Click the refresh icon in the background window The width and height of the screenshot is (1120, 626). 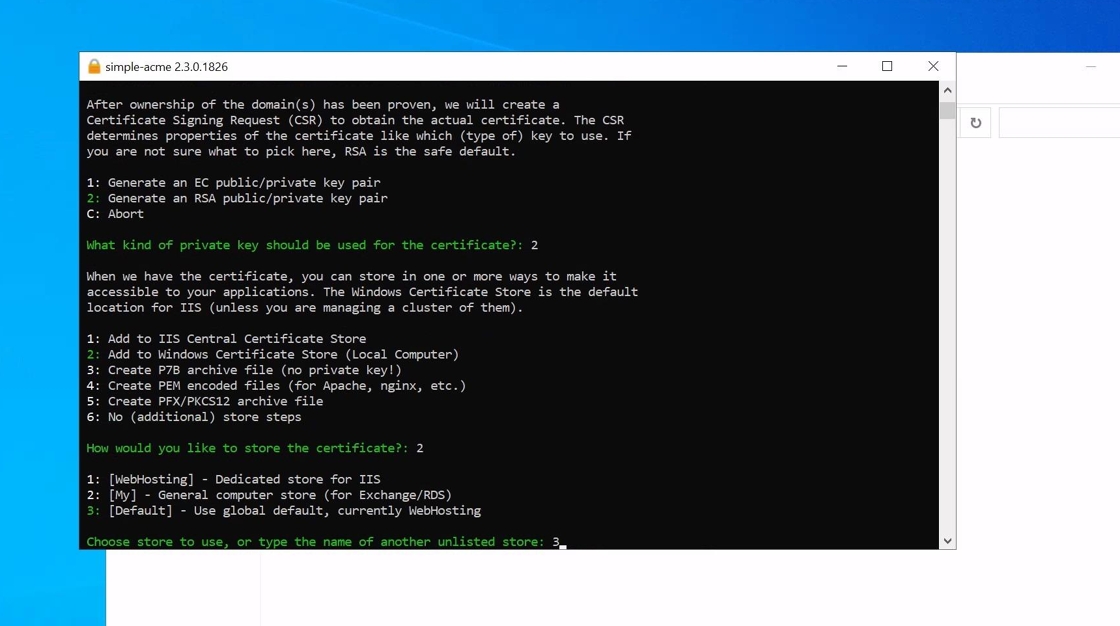coord(976,123)
